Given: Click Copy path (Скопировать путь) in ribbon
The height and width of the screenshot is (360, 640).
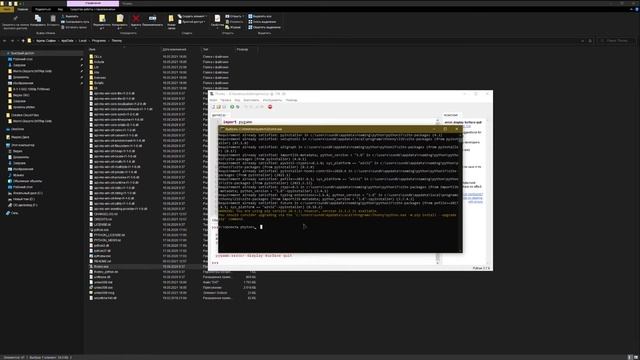Looking at the screenshot, I should click(75, 22).
